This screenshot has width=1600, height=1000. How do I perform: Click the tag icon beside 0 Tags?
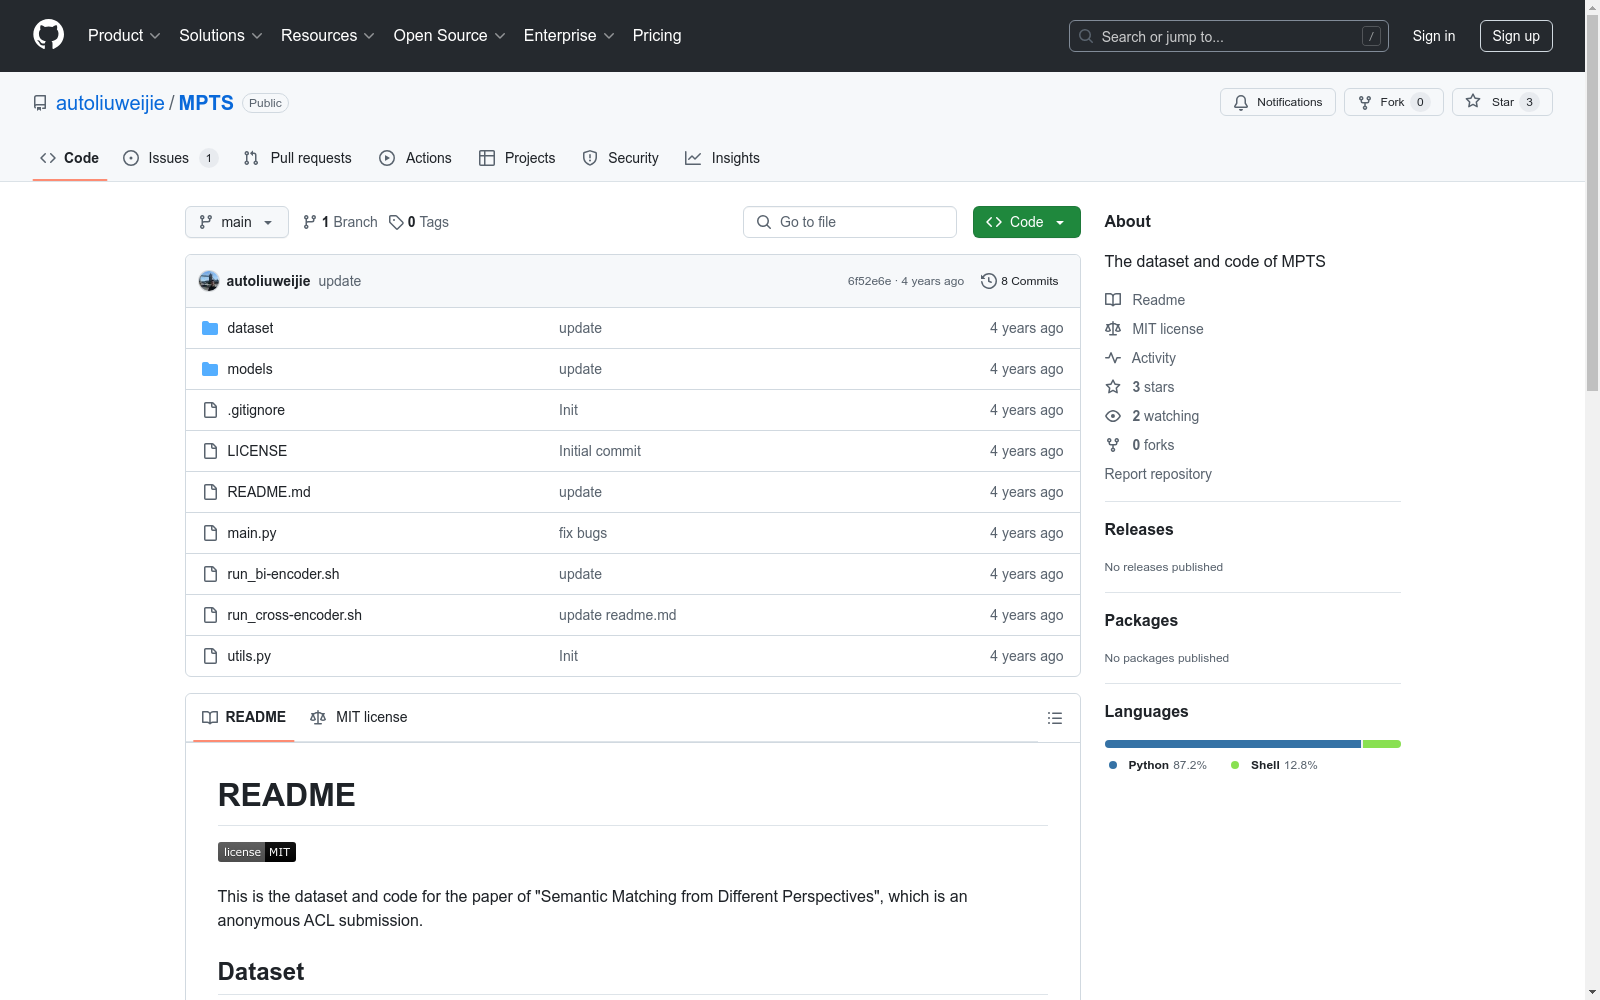point(396,222)
